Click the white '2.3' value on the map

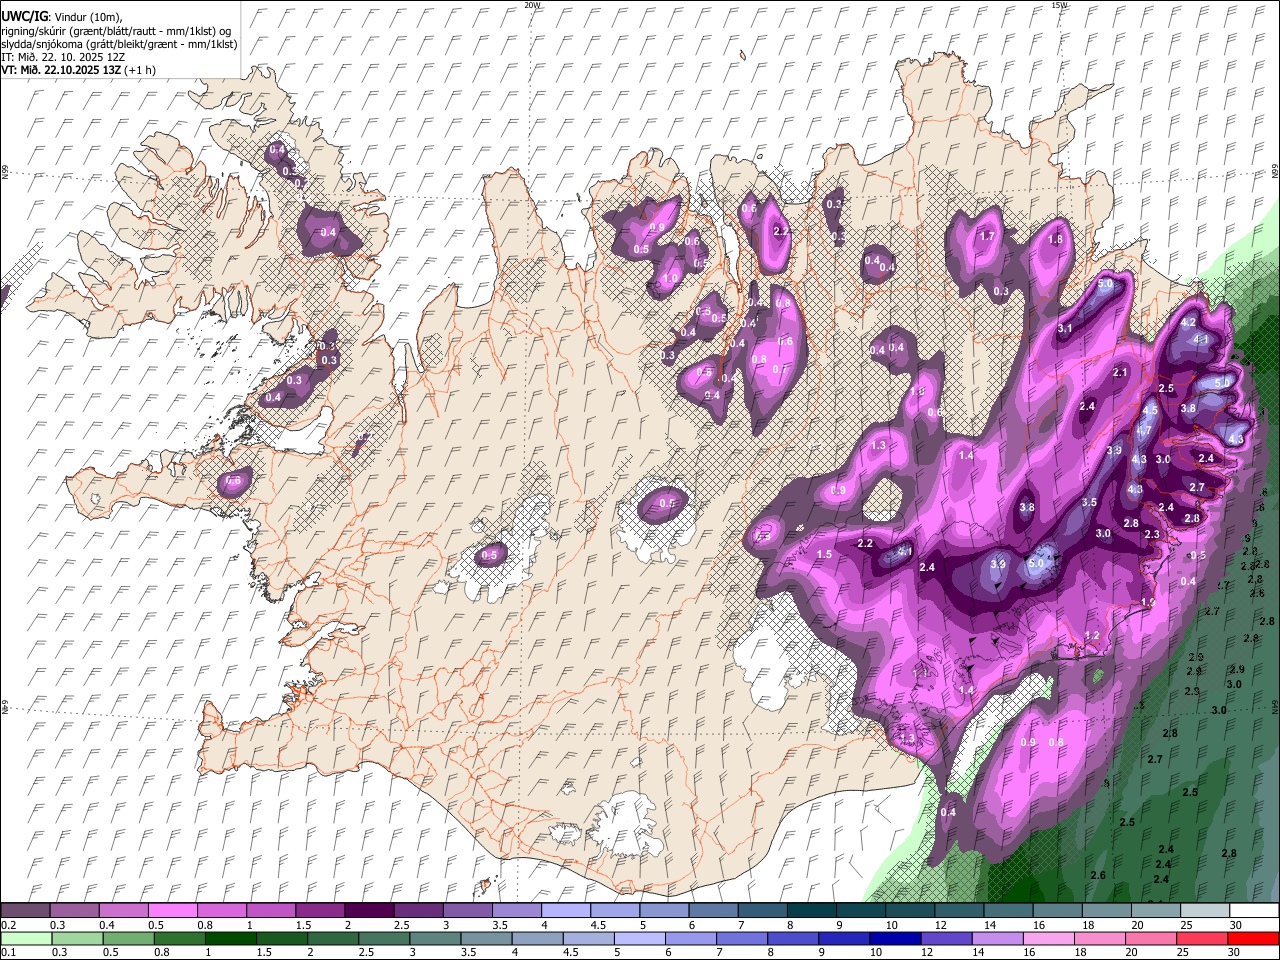coord(1152,534)
